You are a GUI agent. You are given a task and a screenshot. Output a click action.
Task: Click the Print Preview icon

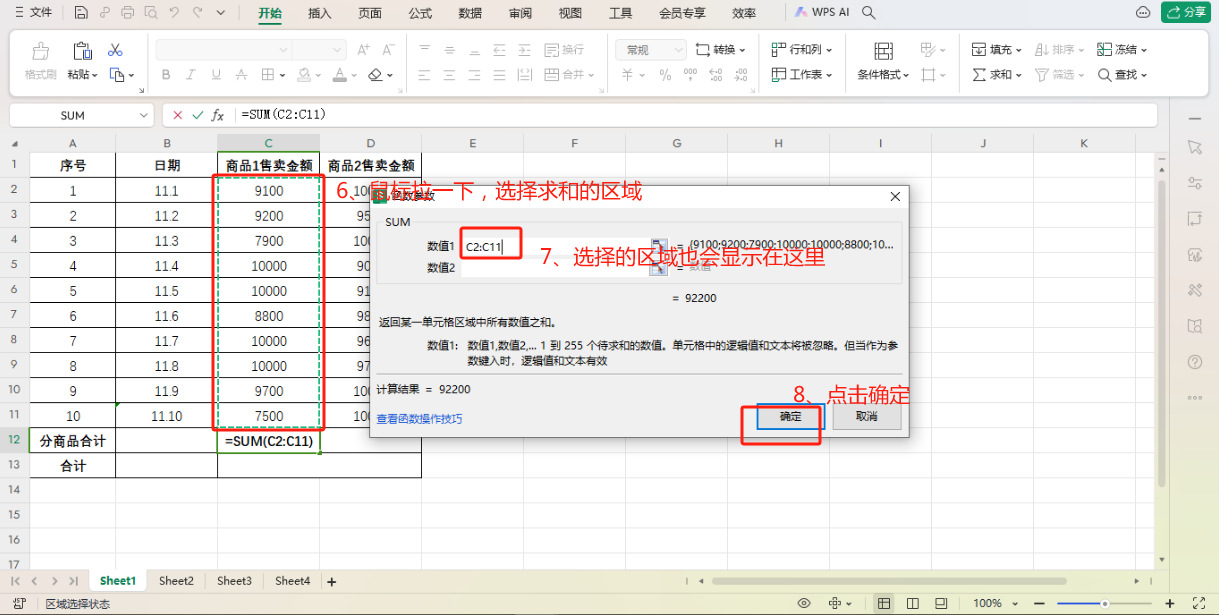coord(150,13)
